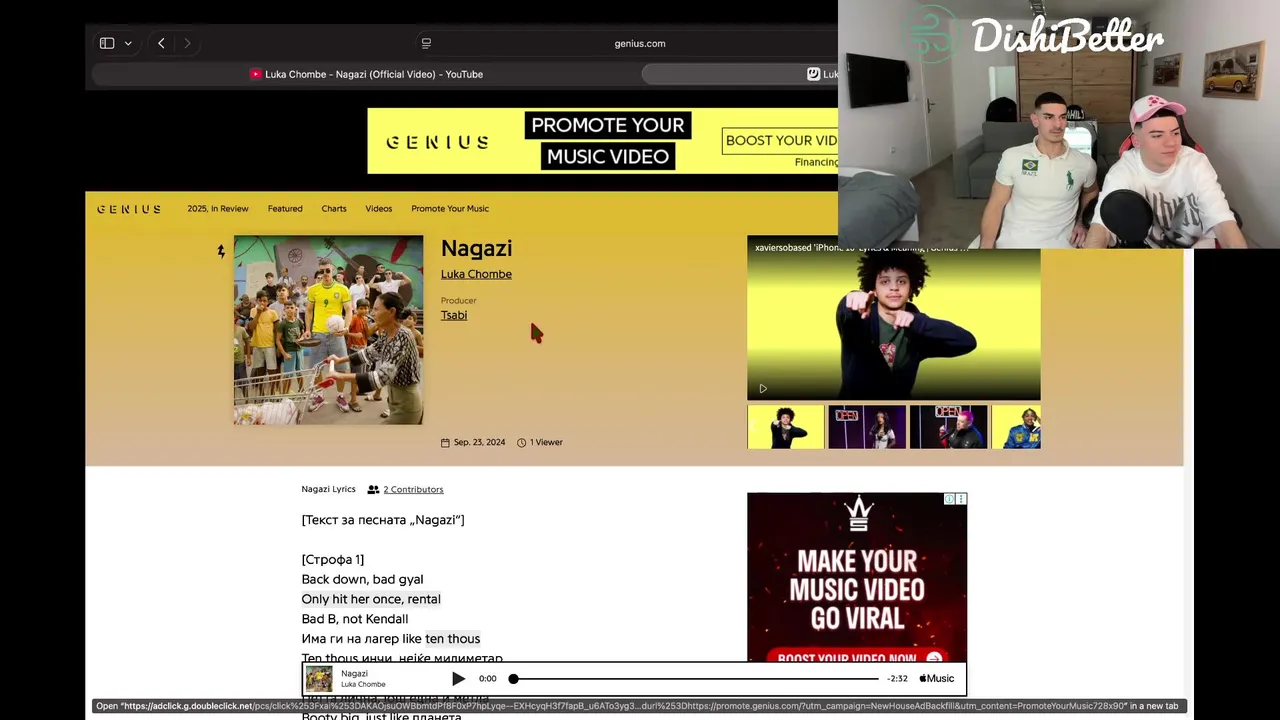This screenshot has width=1280, height=720.
Task: Open the page reader icon in address bar
Action: 426,43
